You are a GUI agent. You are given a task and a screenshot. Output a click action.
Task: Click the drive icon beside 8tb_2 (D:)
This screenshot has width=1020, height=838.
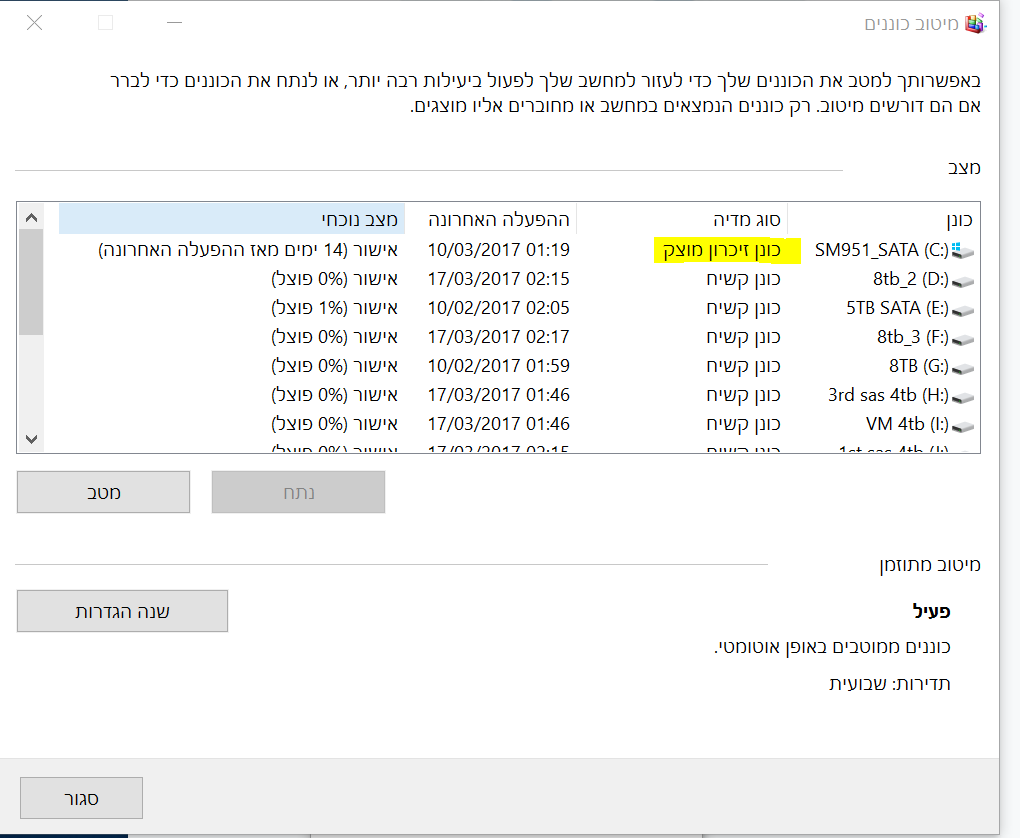[x=963, y=281]
